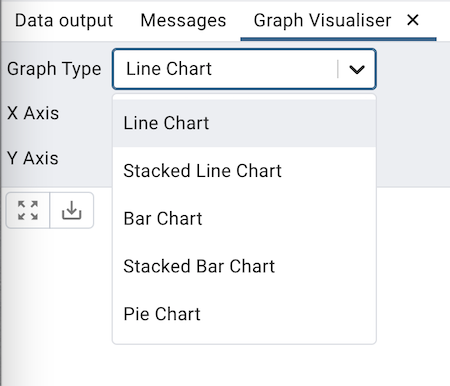The width and height of the screenshot is (450, 386).
Task: Select Pie Chart graph type
Action: pos(244,314)
